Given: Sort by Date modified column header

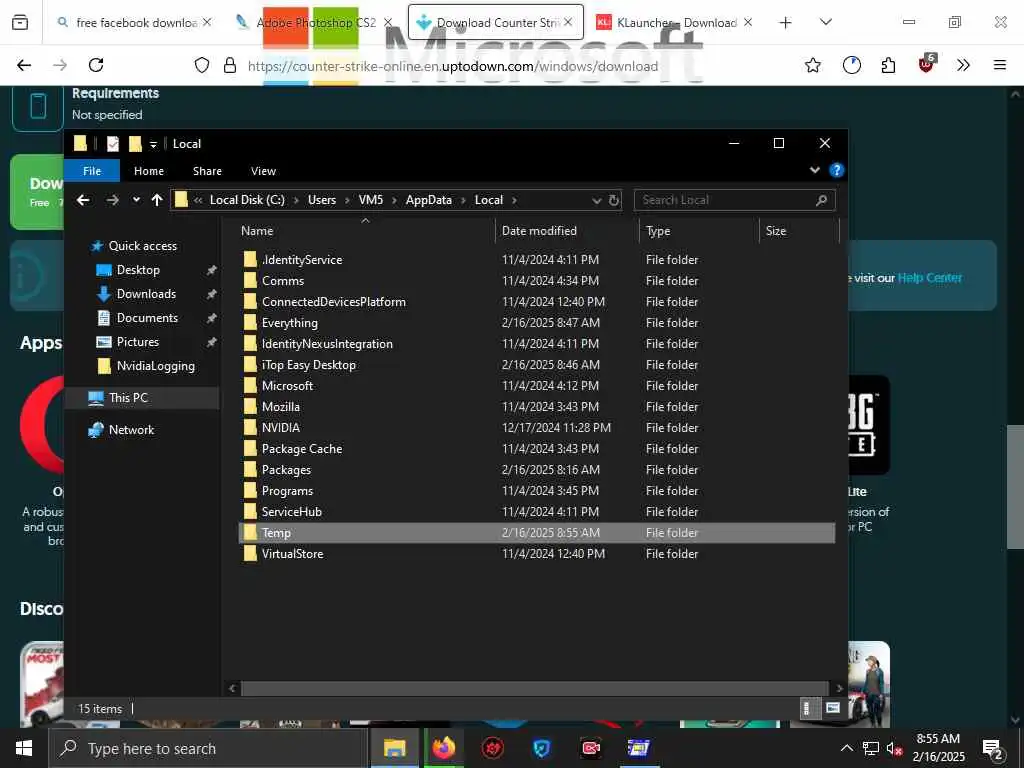Looking at the screenshot, I should (x=539, y=231).
